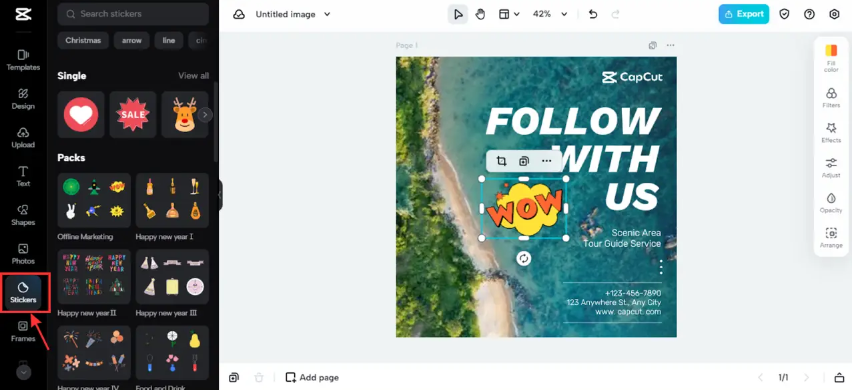Open the Text panel
Image resolution: width=852 pixels, height=390 pixels.
(x=23, y=177)
